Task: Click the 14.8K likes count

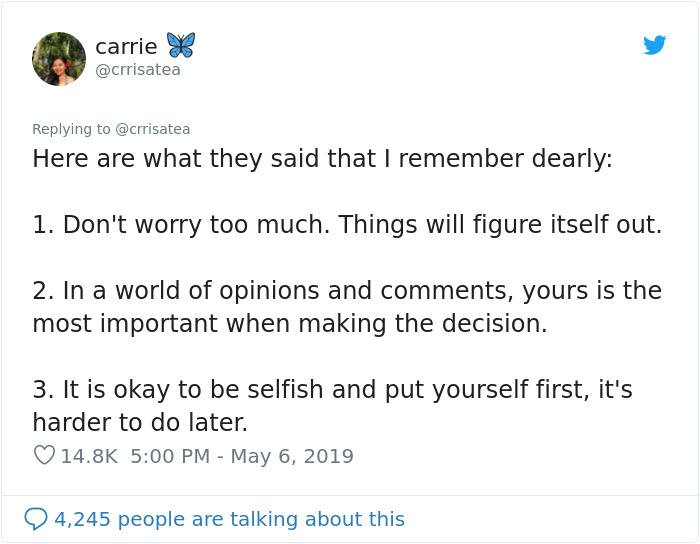Action: pyautogui.click(x=89, y=456)
